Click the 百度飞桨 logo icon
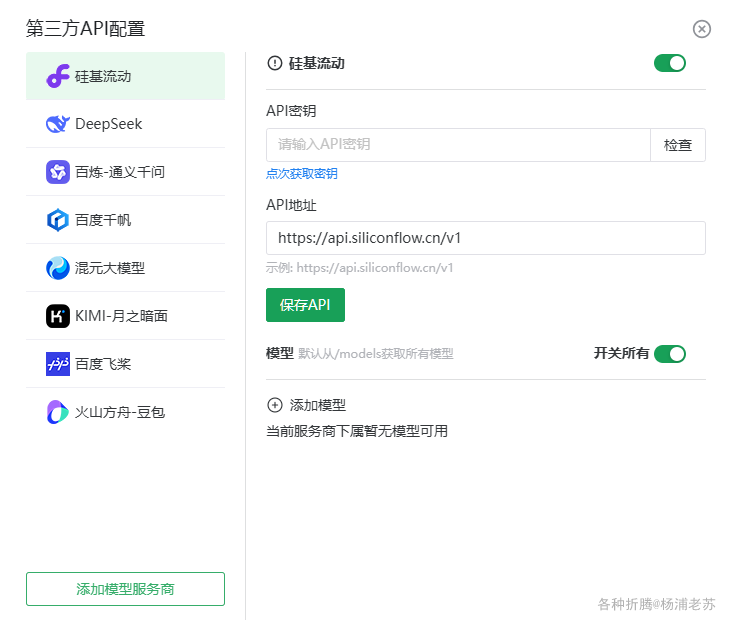This screenshot has width=737, height=631. [58, 364]
